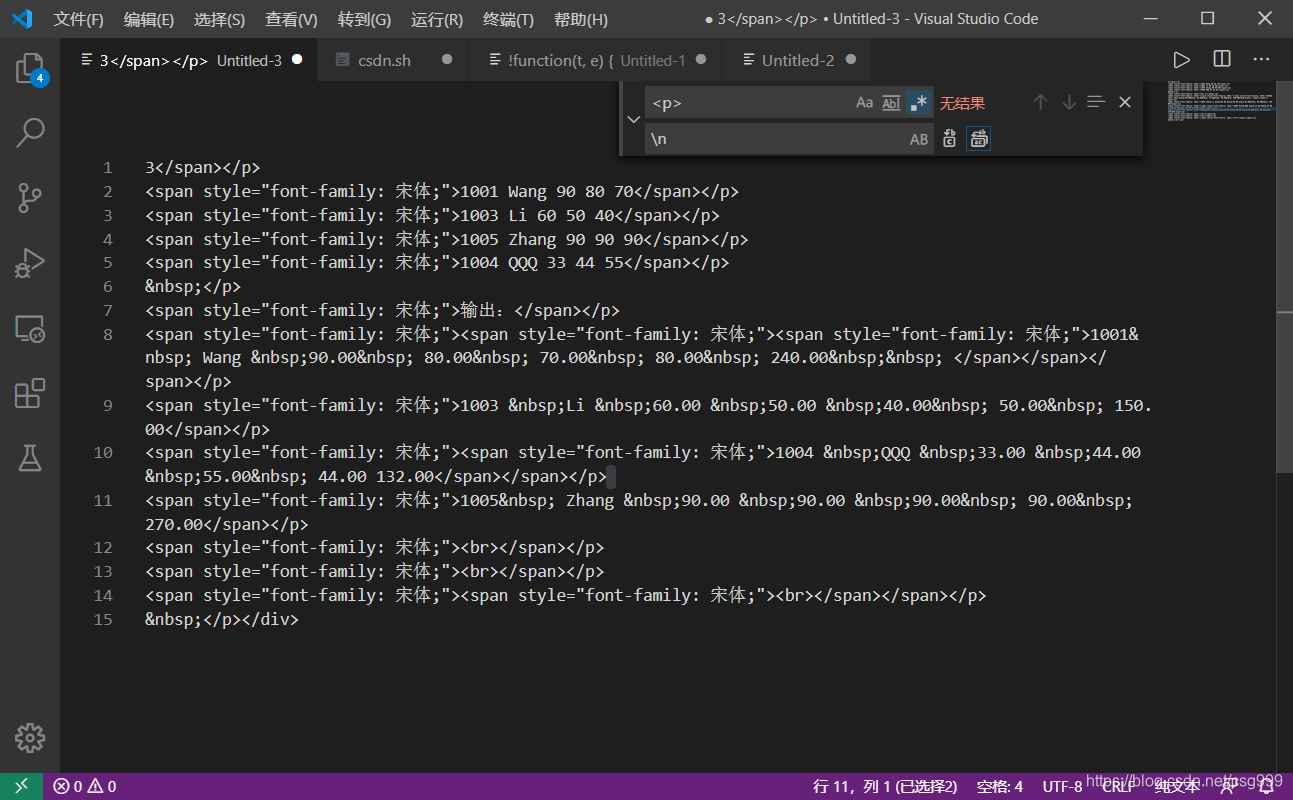Click the minimap code preview
1293x800 pixels.
point(1220,101)
